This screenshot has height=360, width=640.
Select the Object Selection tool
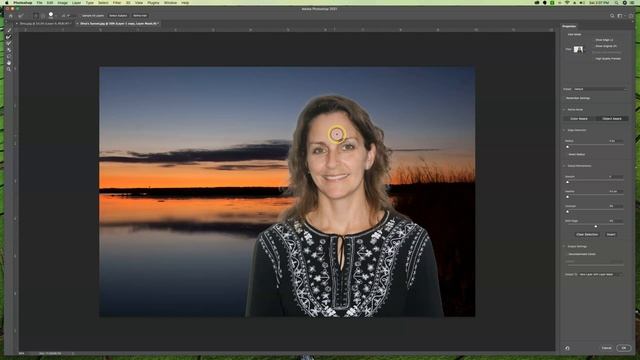pos(9,50)
